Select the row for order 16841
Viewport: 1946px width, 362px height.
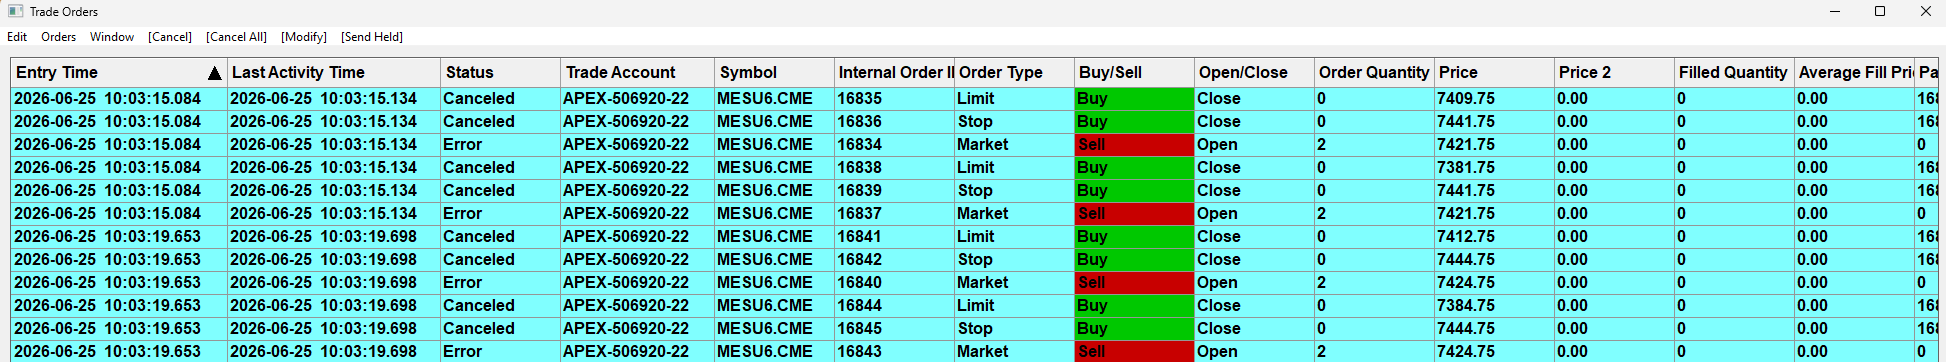[973, 236]
